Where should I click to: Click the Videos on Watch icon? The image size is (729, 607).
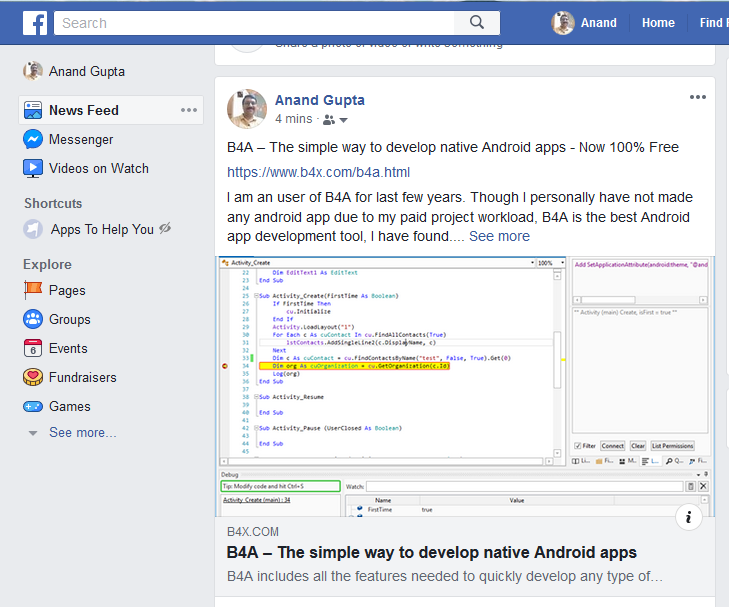33,168
